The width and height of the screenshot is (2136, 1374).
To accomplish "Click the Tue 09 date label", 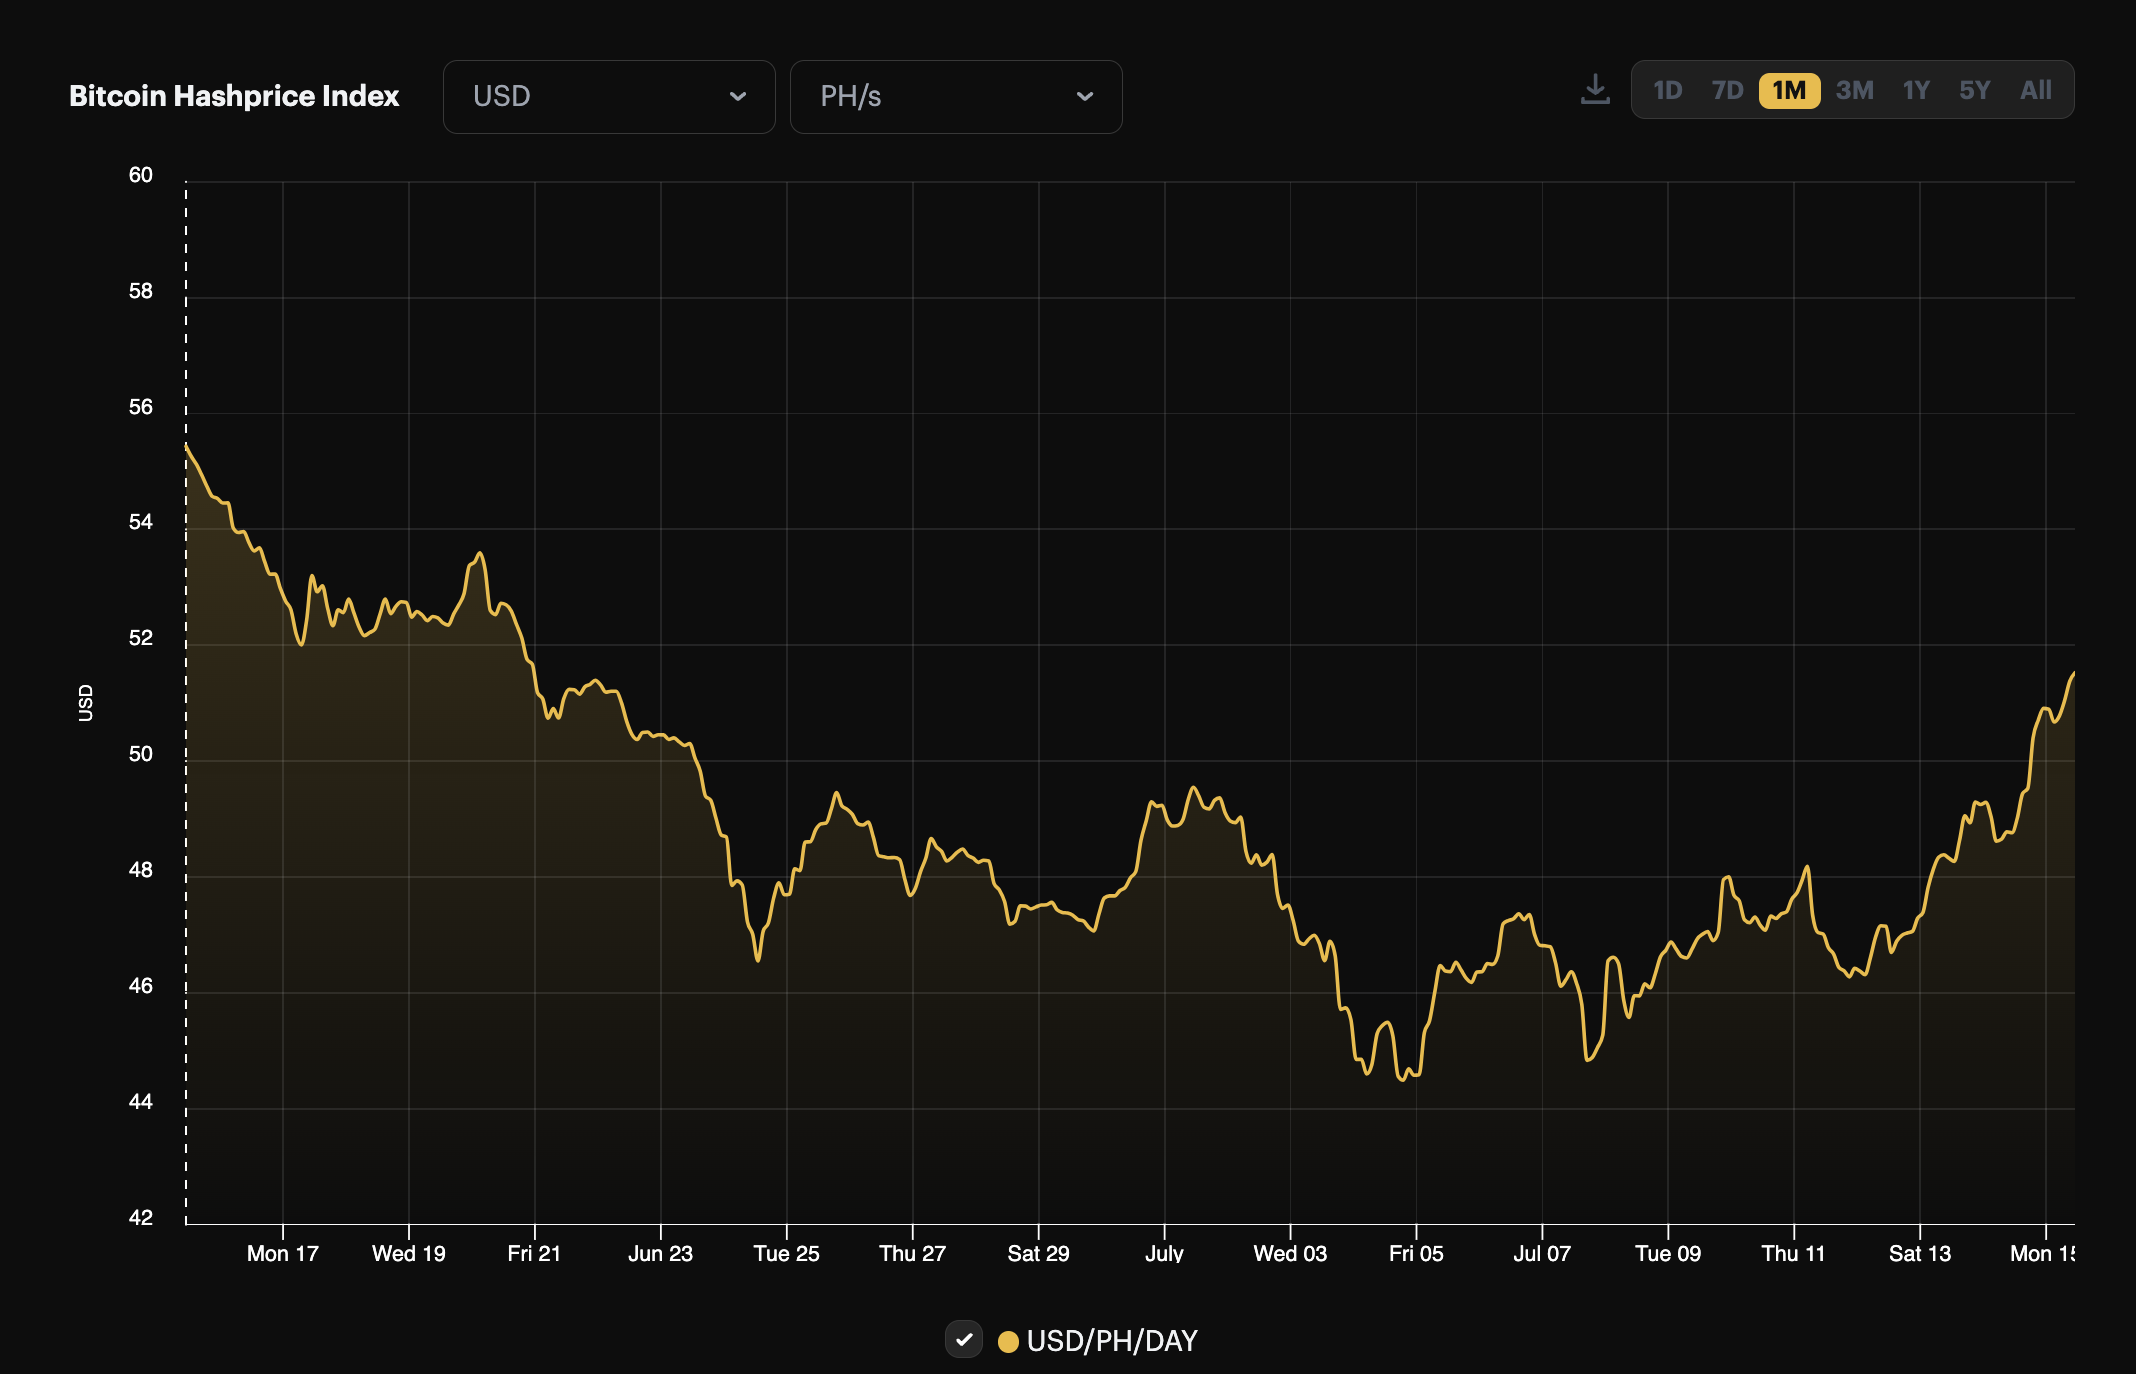I will [x=1668, y=1254].
